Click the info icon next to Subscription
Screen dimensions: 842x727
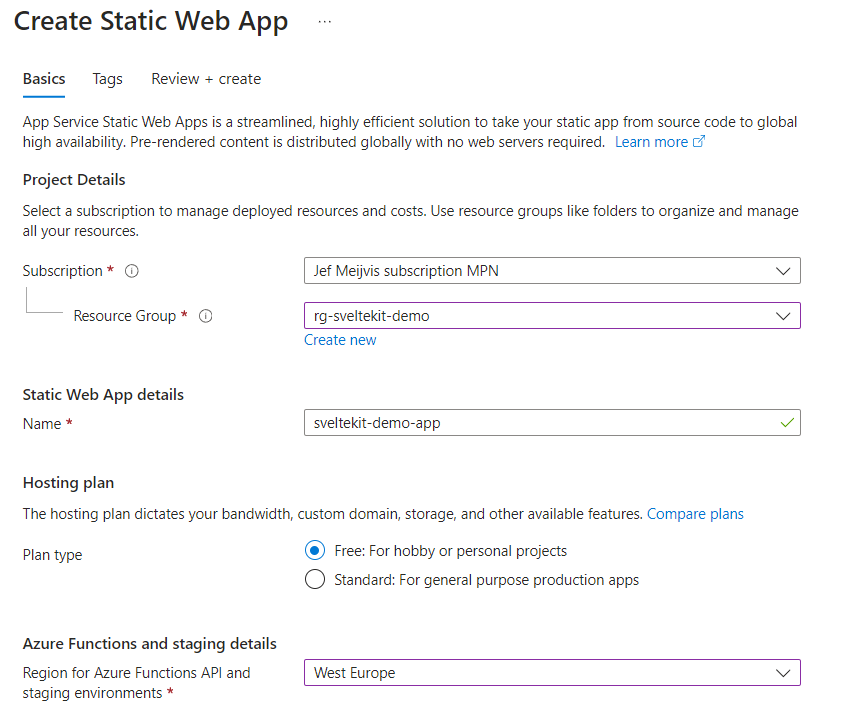coord(132,271)
